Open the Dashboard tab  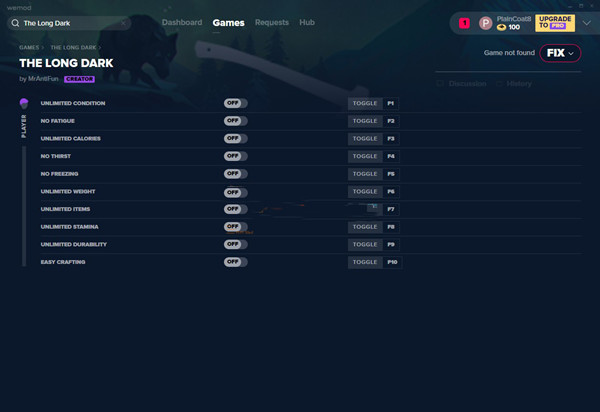(182, 23)
